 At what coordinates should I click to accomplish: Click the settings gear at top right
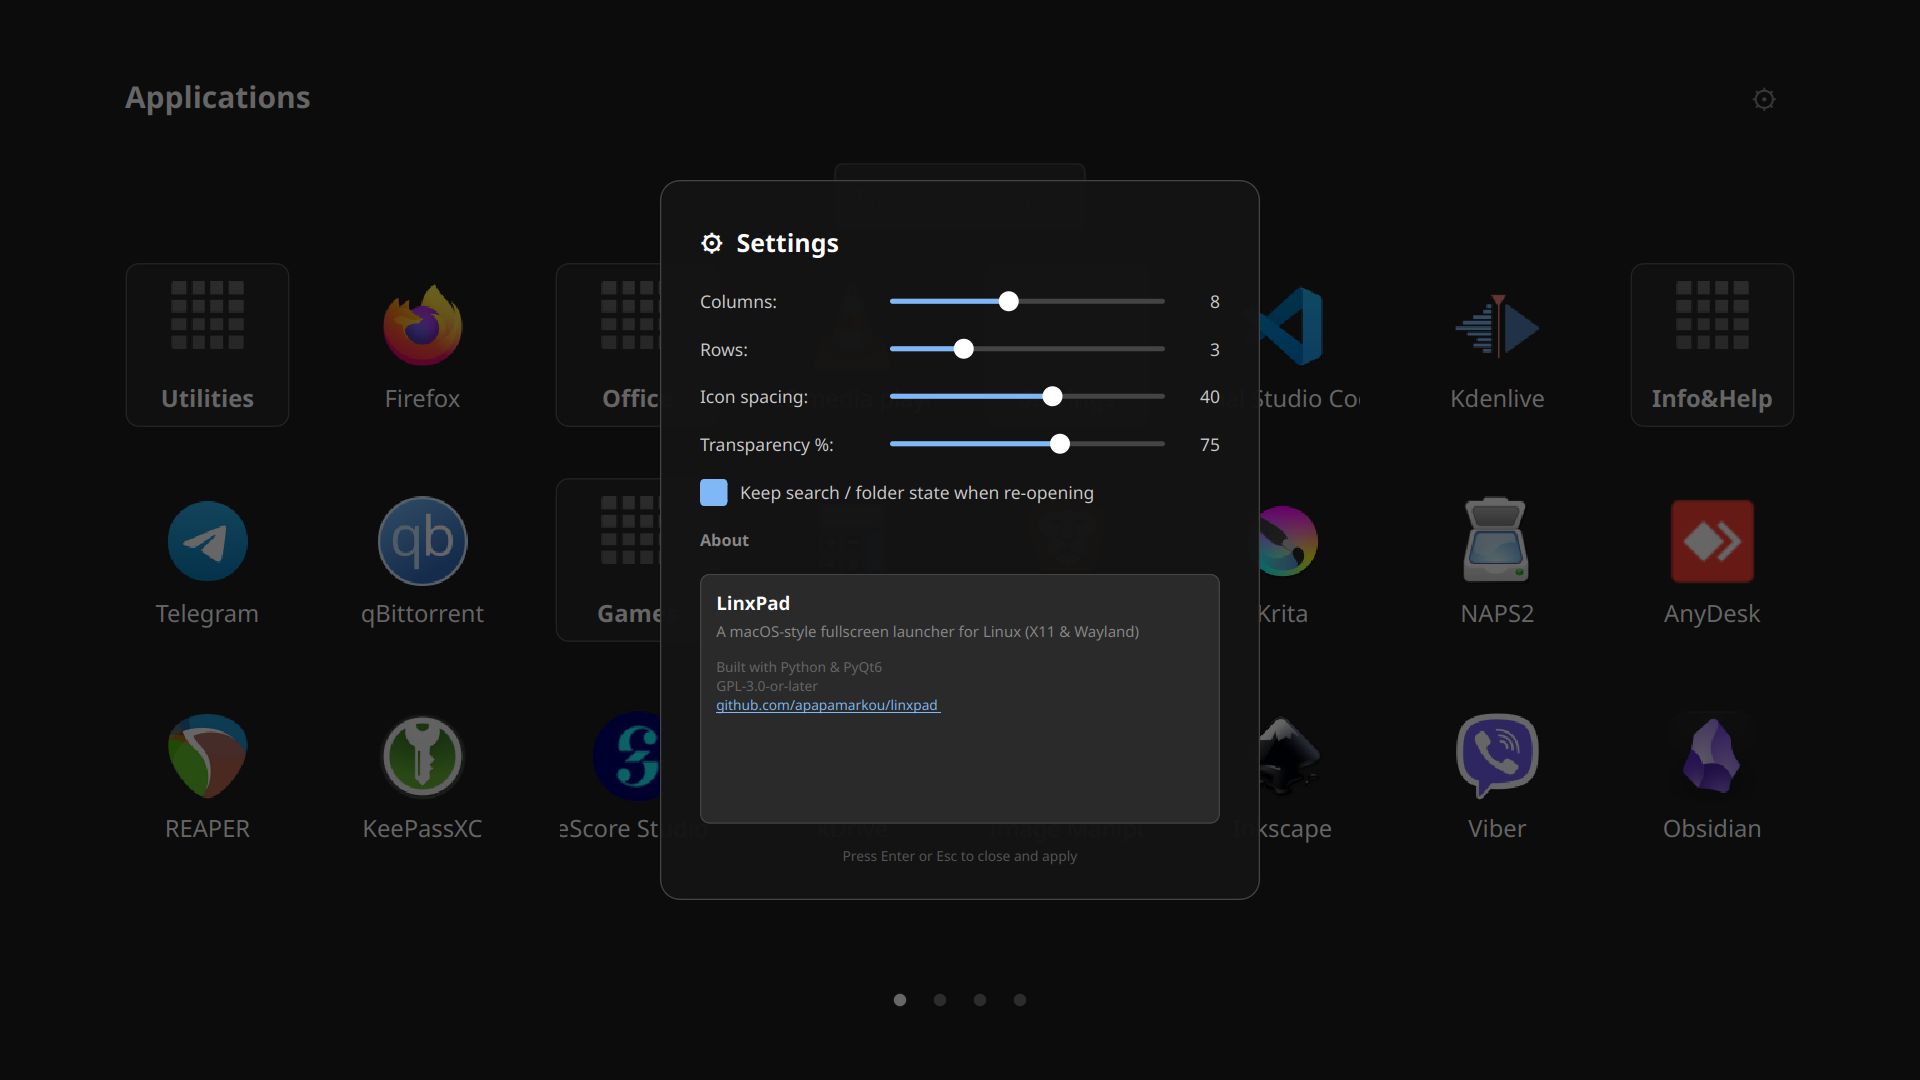[1764, 99]
